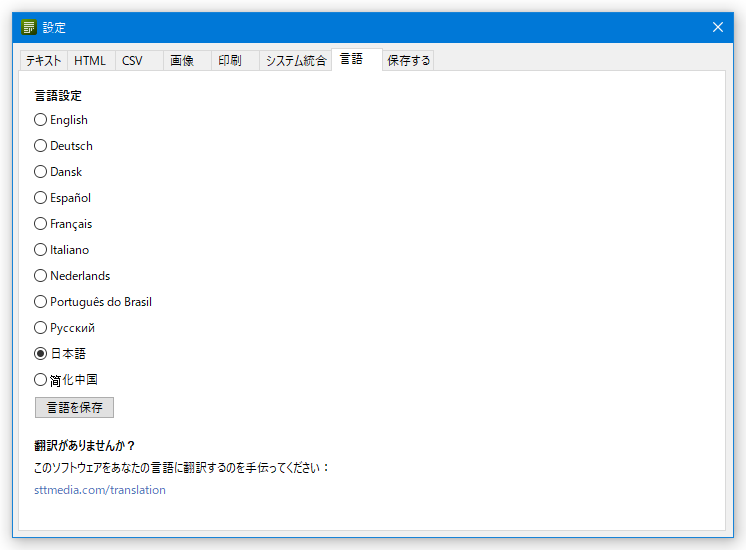Image resolution: width=746 pixels, height=550 pixels.
Task: Click the 言語を保存 button
Action: [x=74, y=407]
